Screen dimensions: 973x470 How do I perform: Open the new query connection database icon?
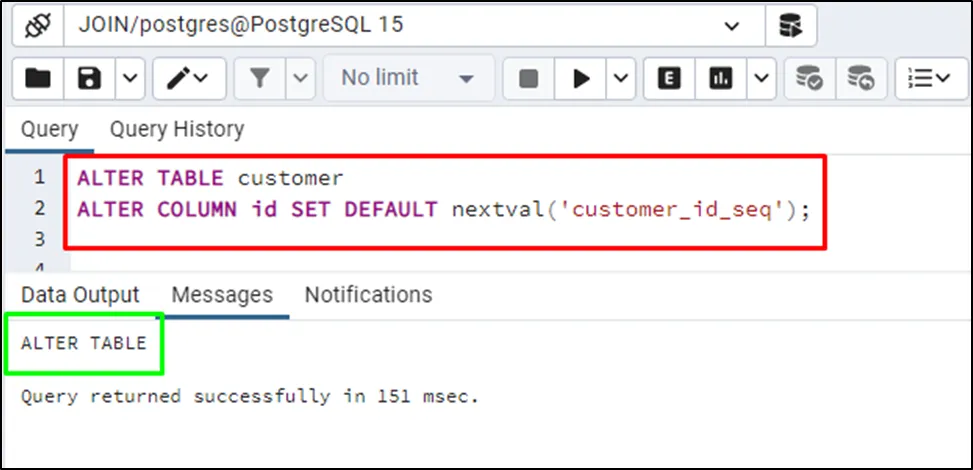791,25
